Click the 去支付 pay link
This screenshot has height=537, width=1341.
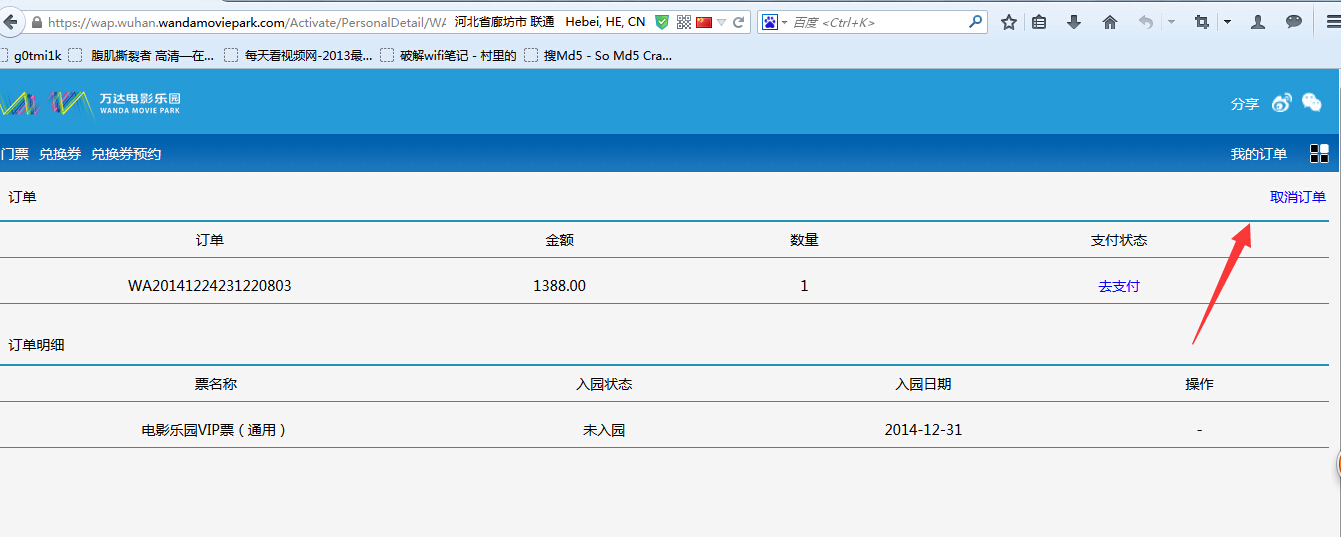tap(1119, 286)
